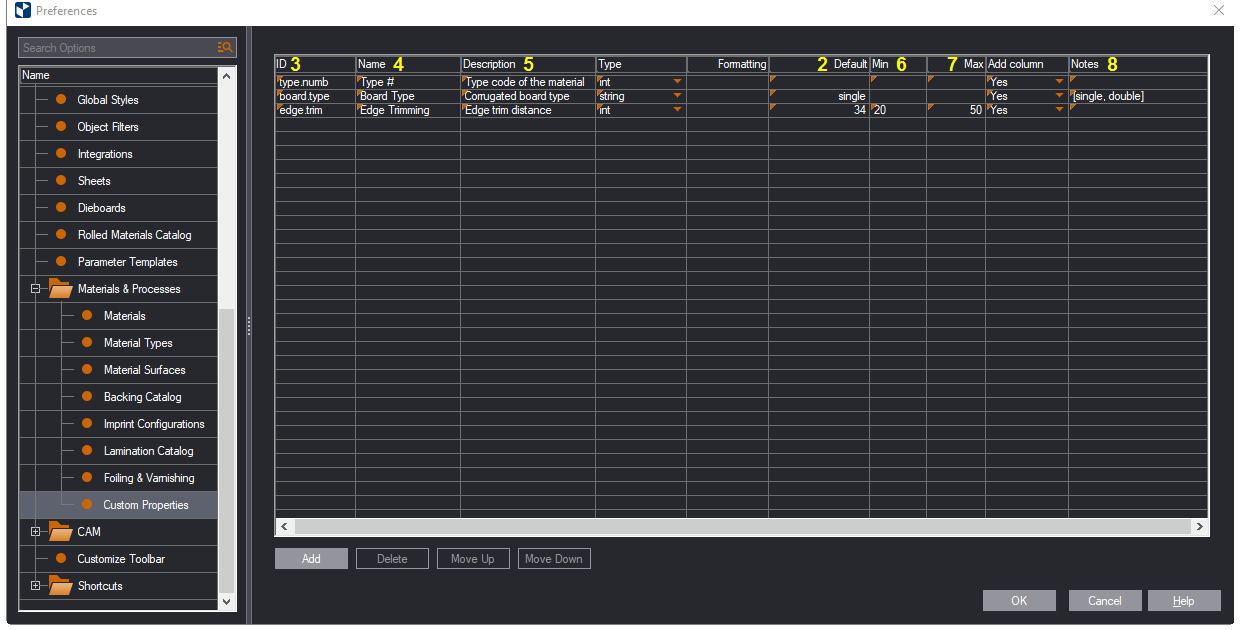This screenshot has width=1240, height=630.
Task: Collapse the Materials & Processes tree node
Action: pos(36,289)
